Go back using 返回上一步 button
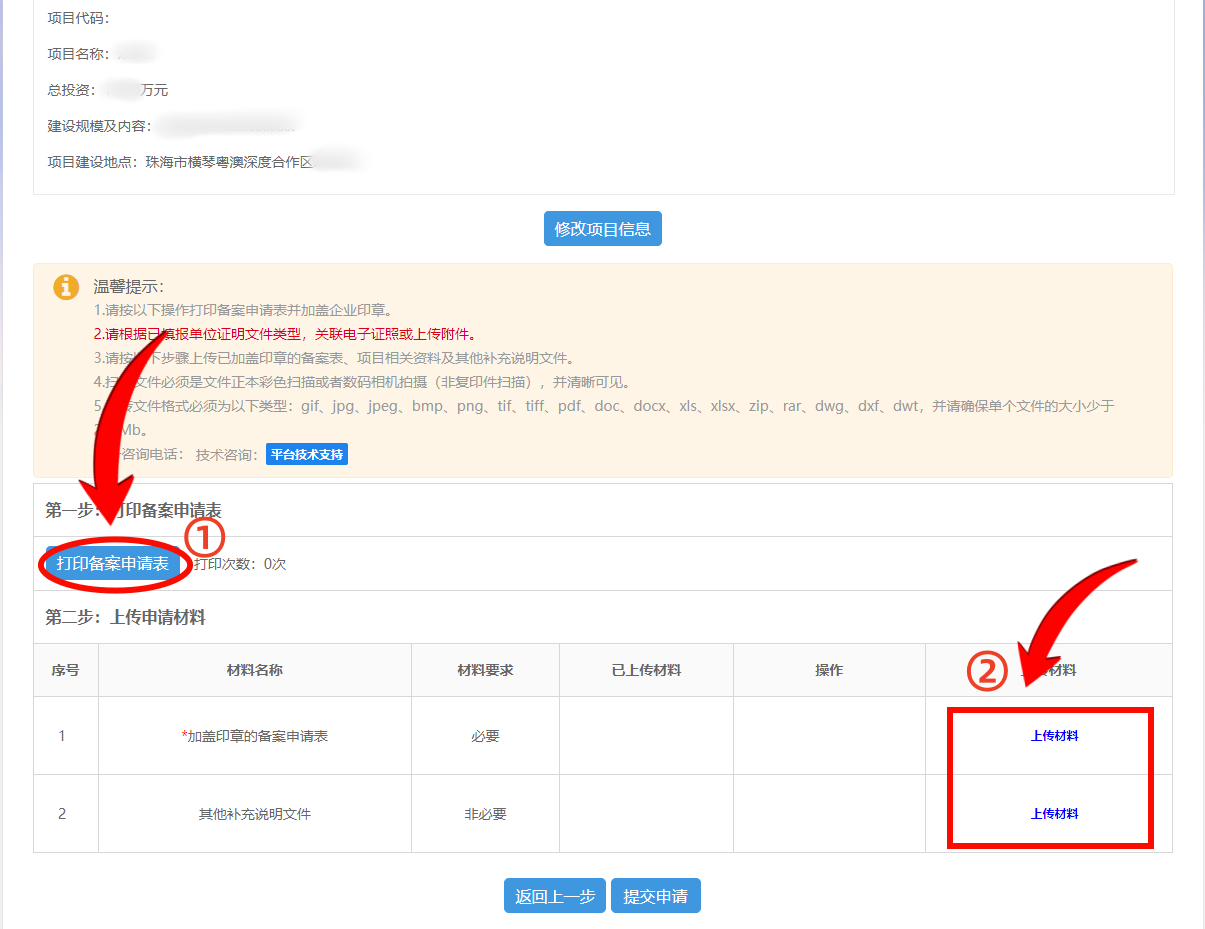Screen dimensions: 1205x929 point(554,895)
